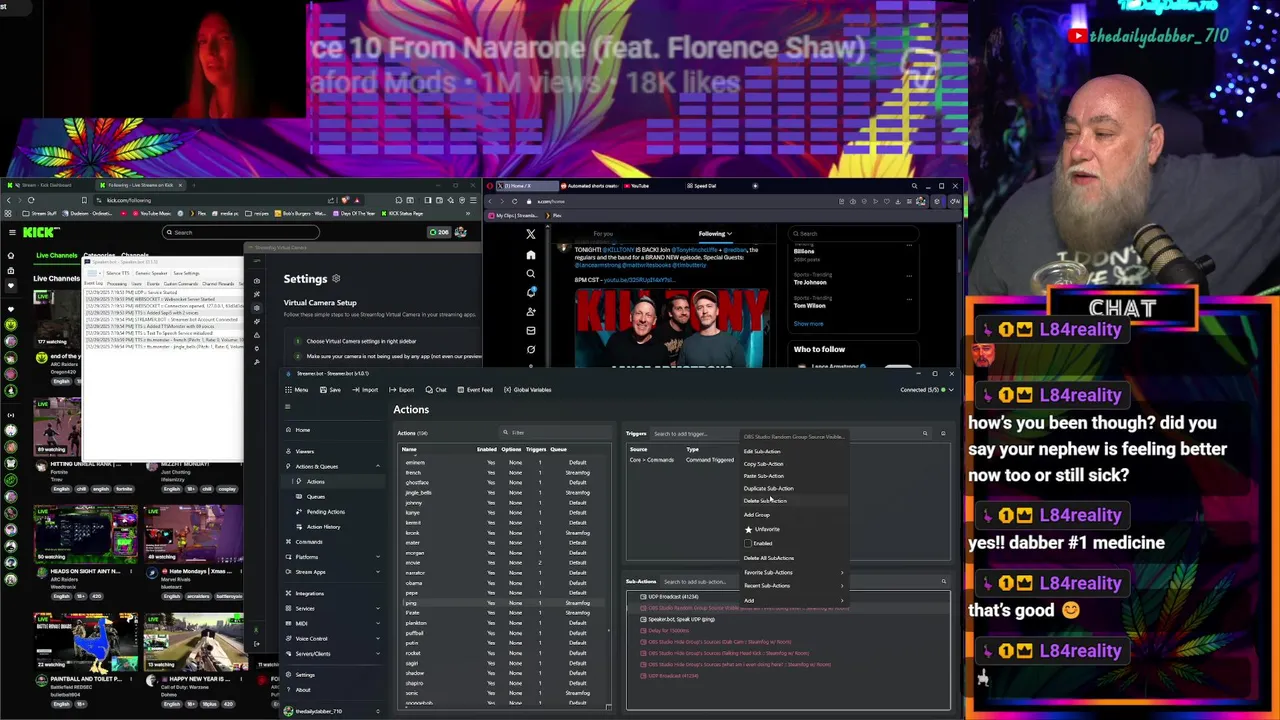The width and height of the screenshot is (1280, 720).
Task: Open Custom Commands tab in Speaker.bot
Action: coord(182,283)
